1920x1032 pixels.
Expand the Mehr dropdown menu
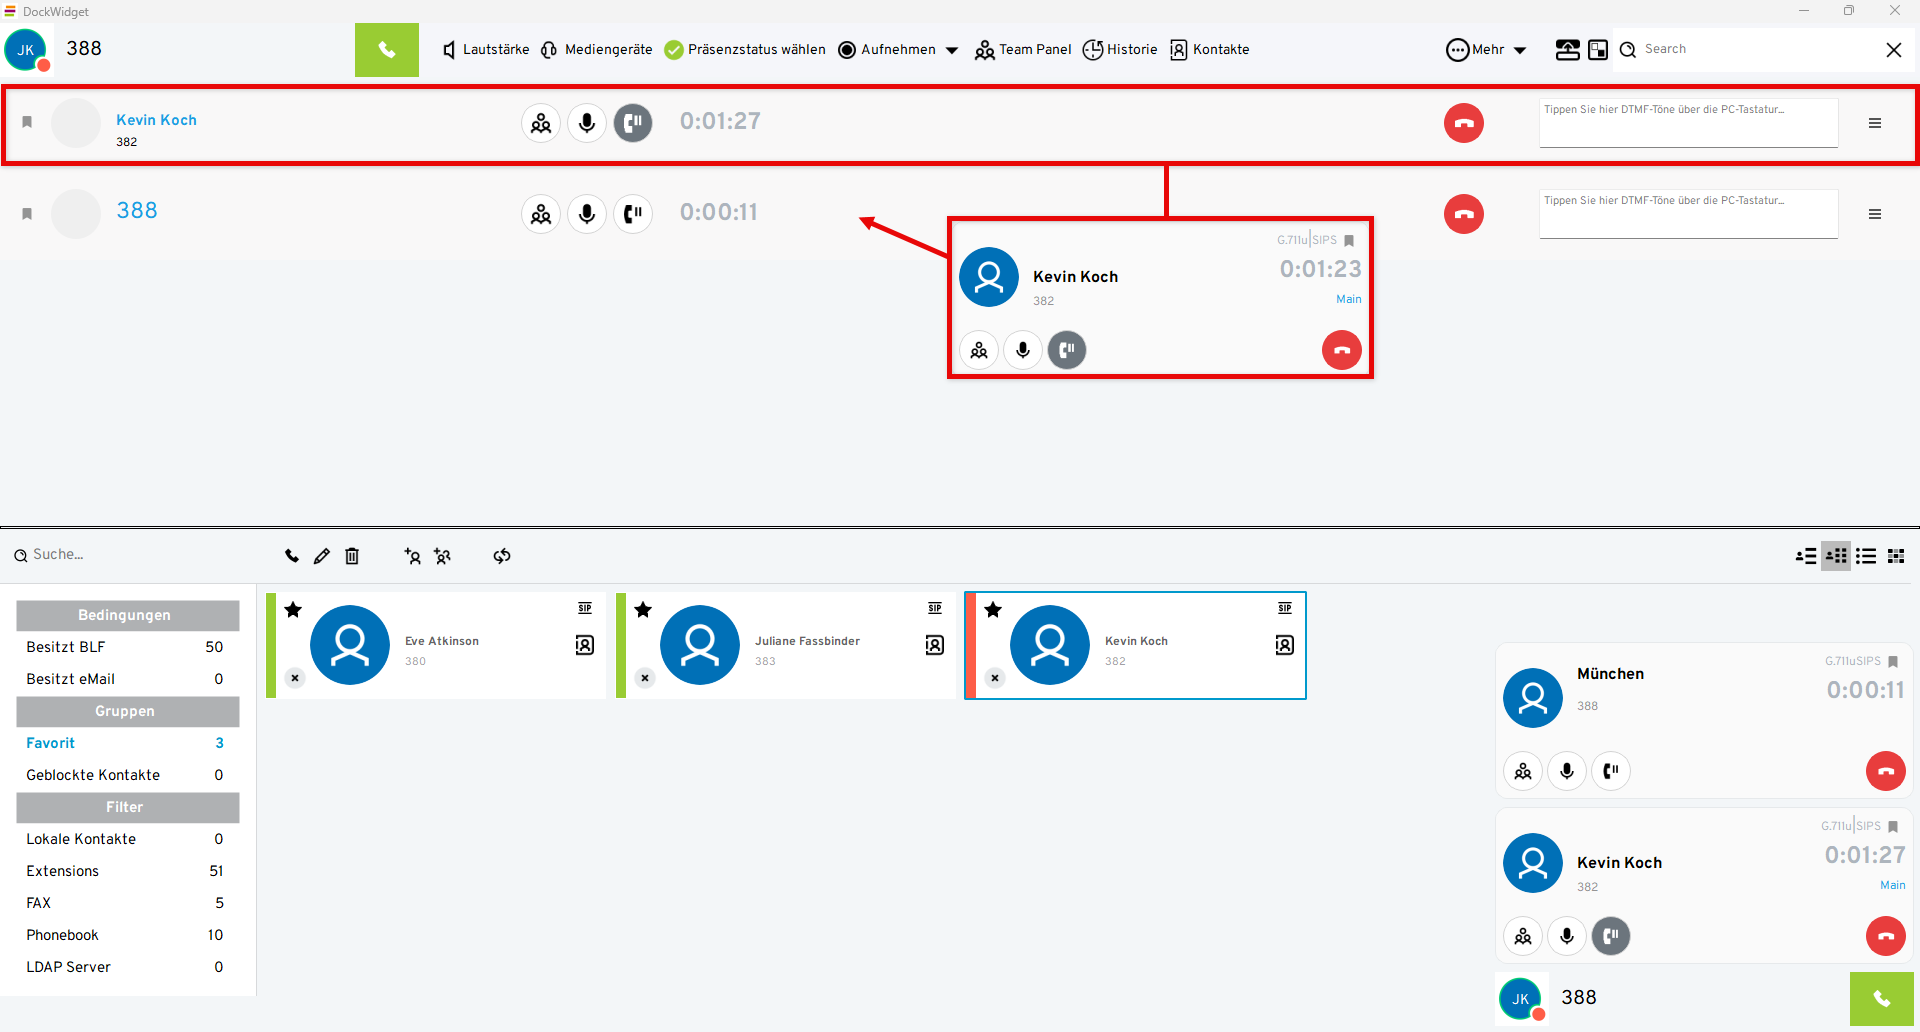(x=1487, y=50)
